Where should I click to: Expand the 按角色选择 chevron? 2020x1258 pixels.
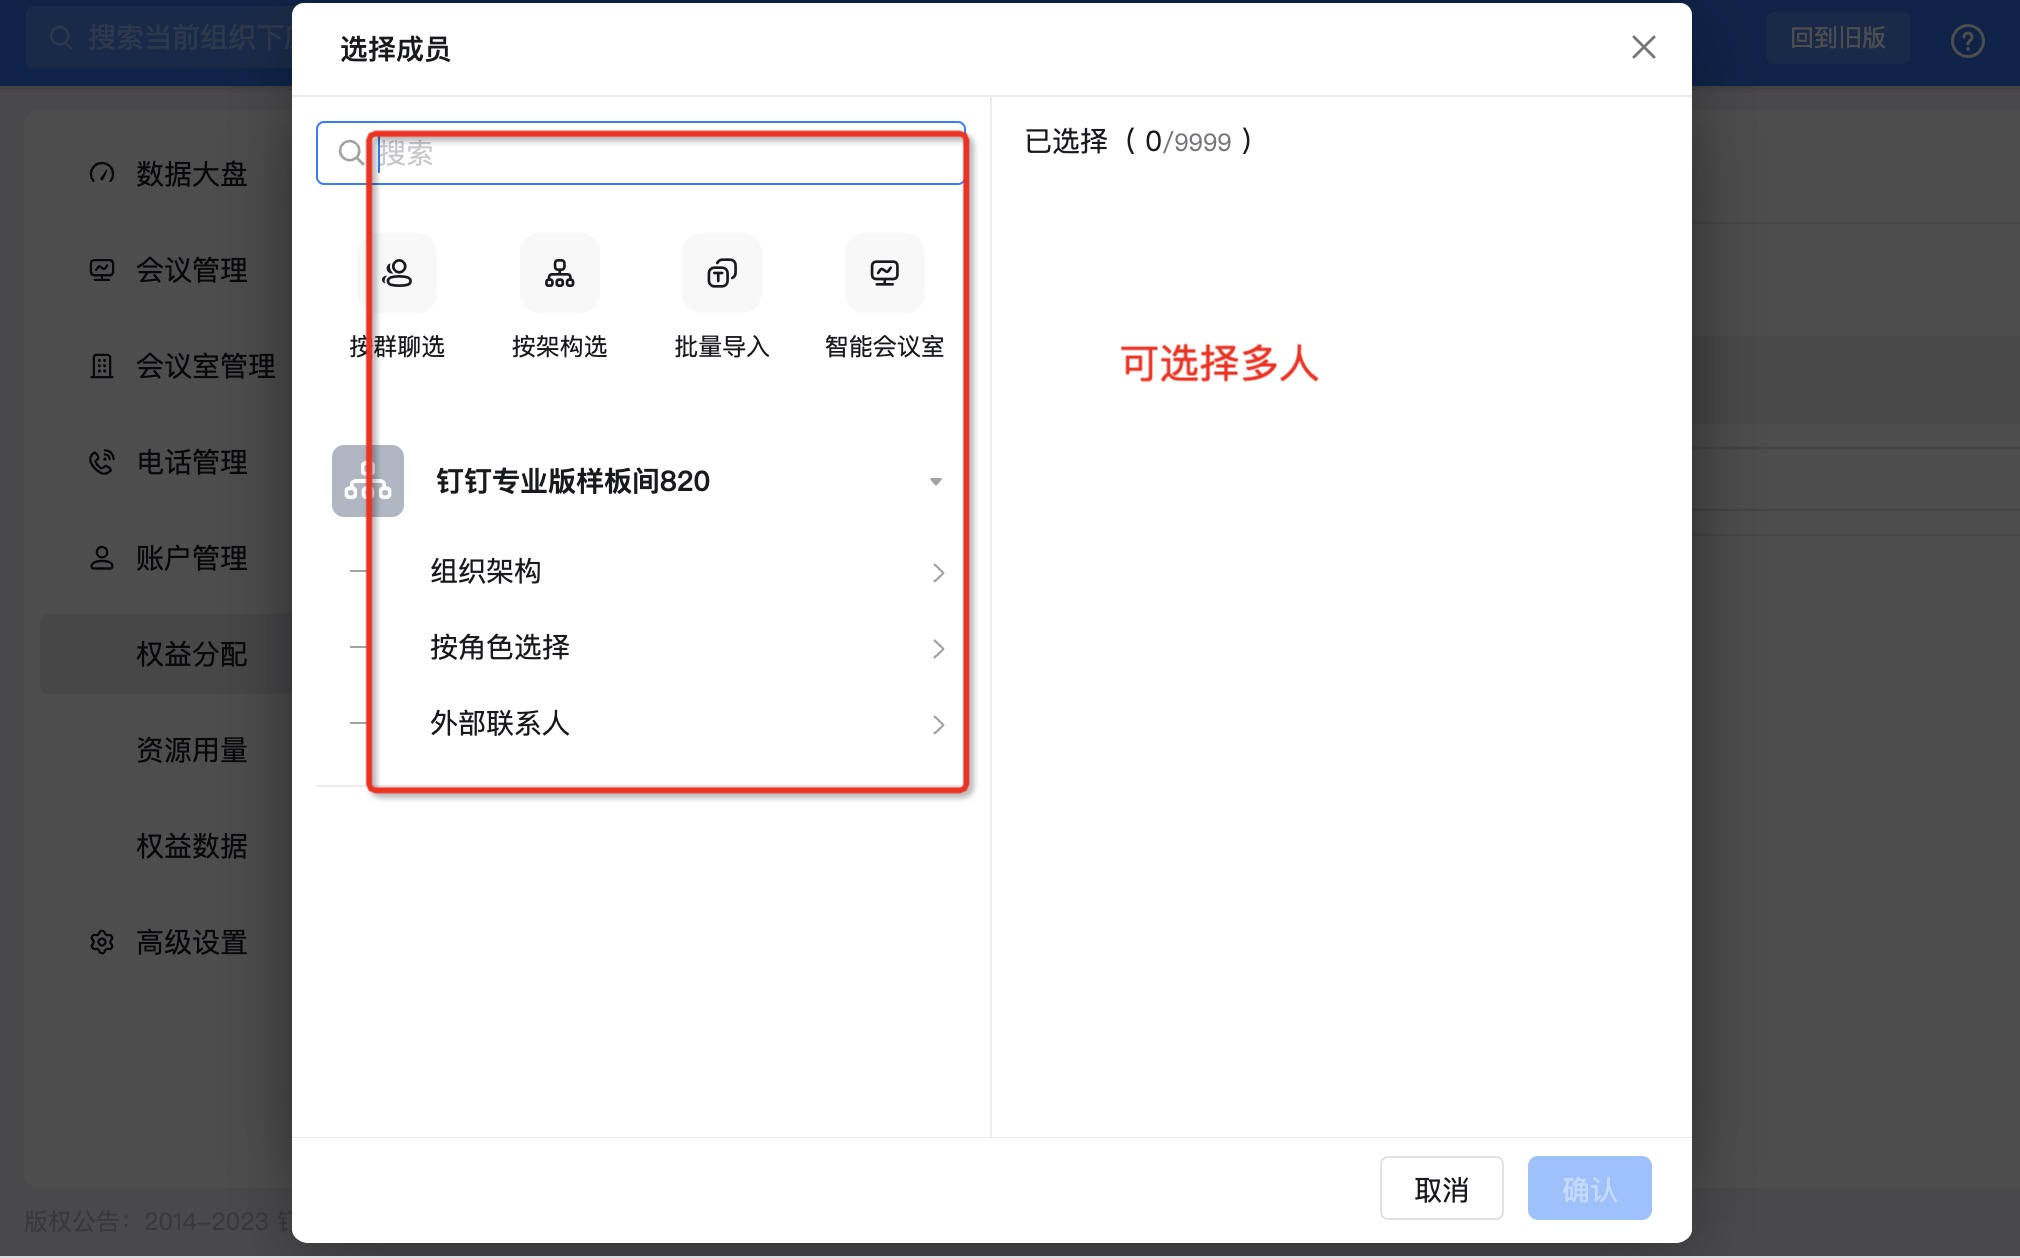pos(938,649)
